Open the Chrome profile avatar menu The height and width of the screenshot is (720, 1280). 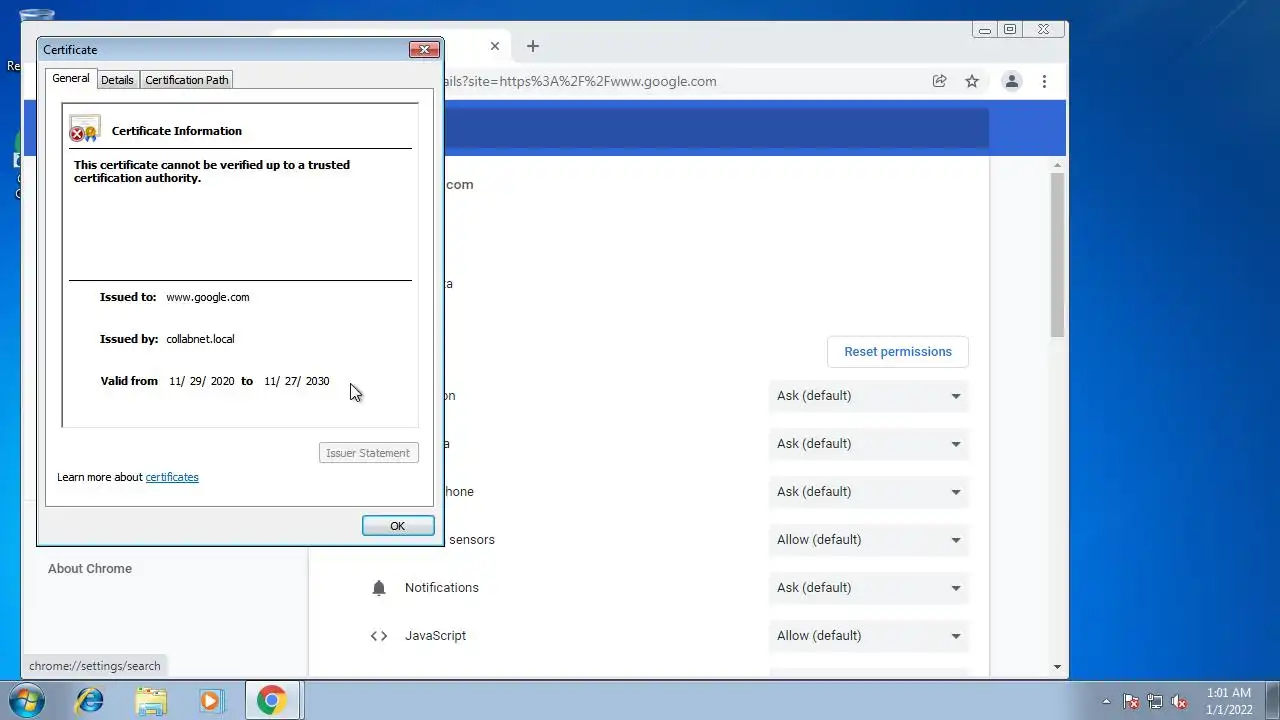1012,81
